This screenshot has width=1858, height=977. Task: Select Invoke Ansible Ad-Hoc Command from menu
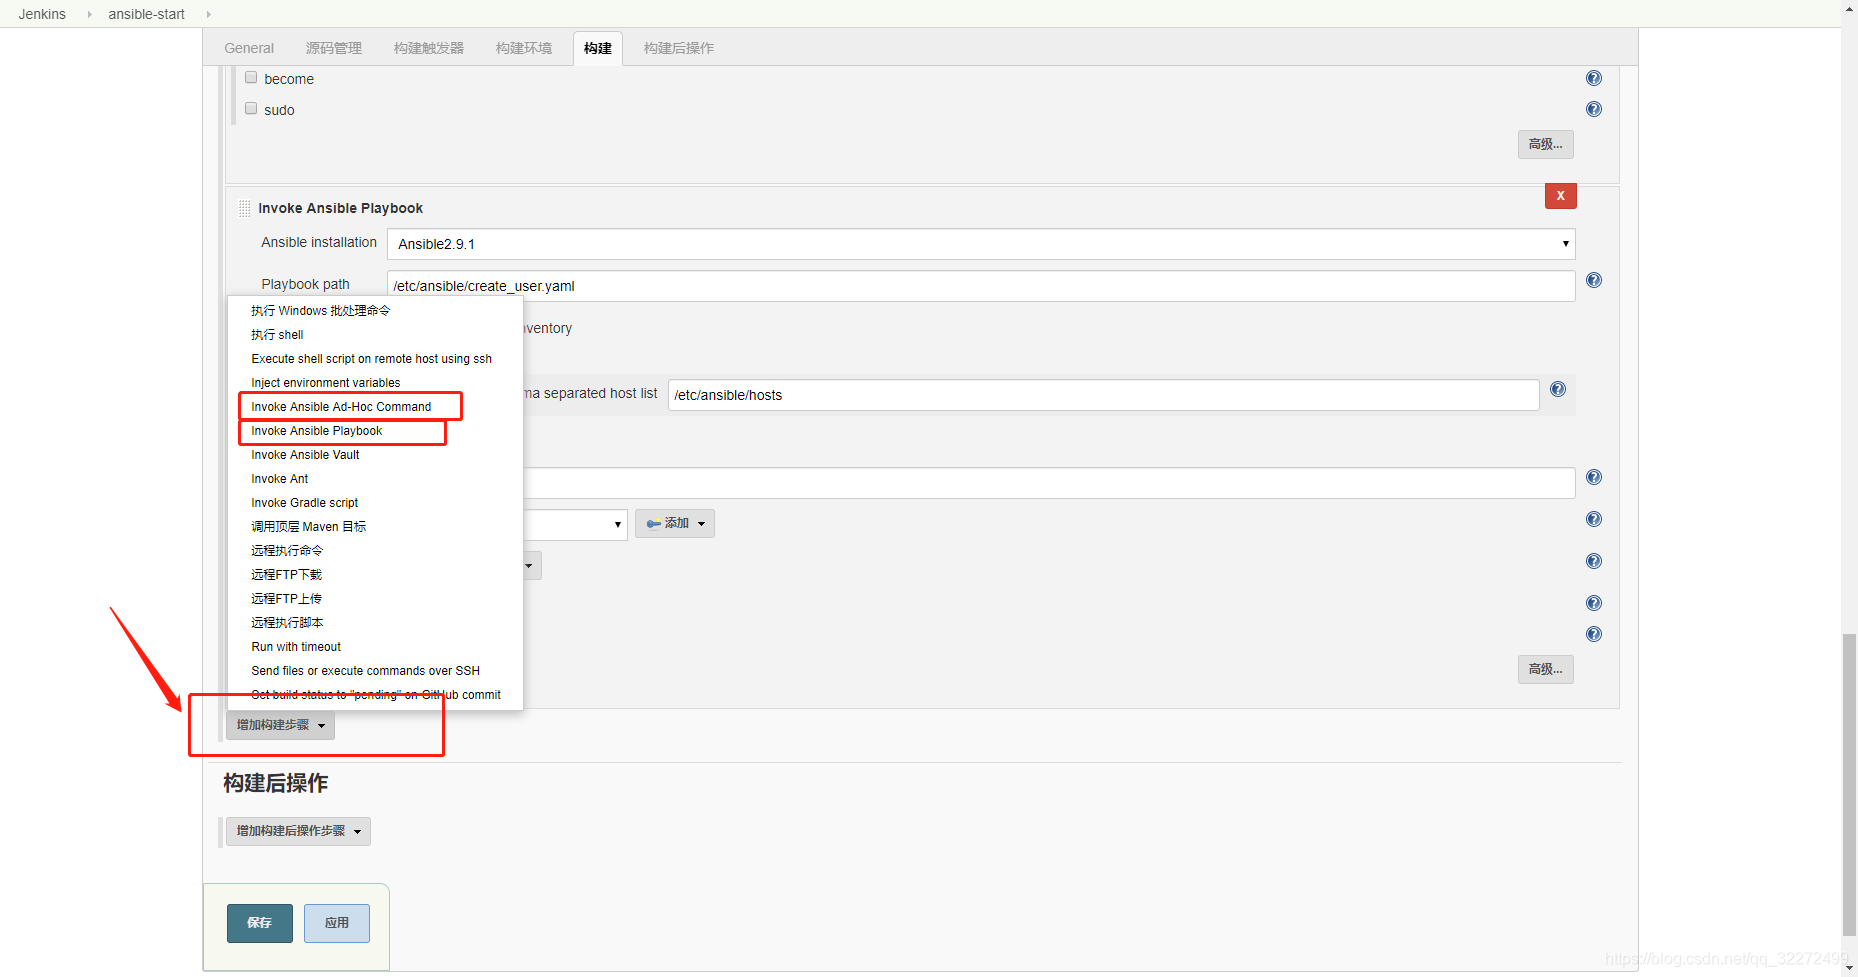(x=341, y=406)
